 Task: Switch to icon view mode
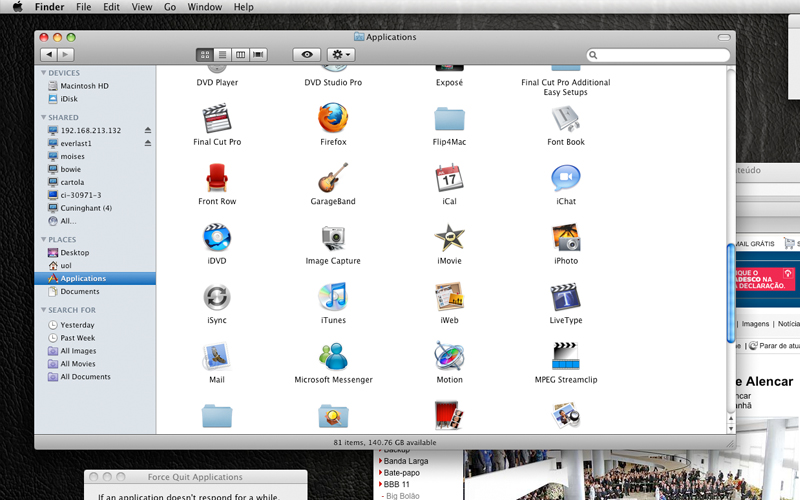point(205,55)
